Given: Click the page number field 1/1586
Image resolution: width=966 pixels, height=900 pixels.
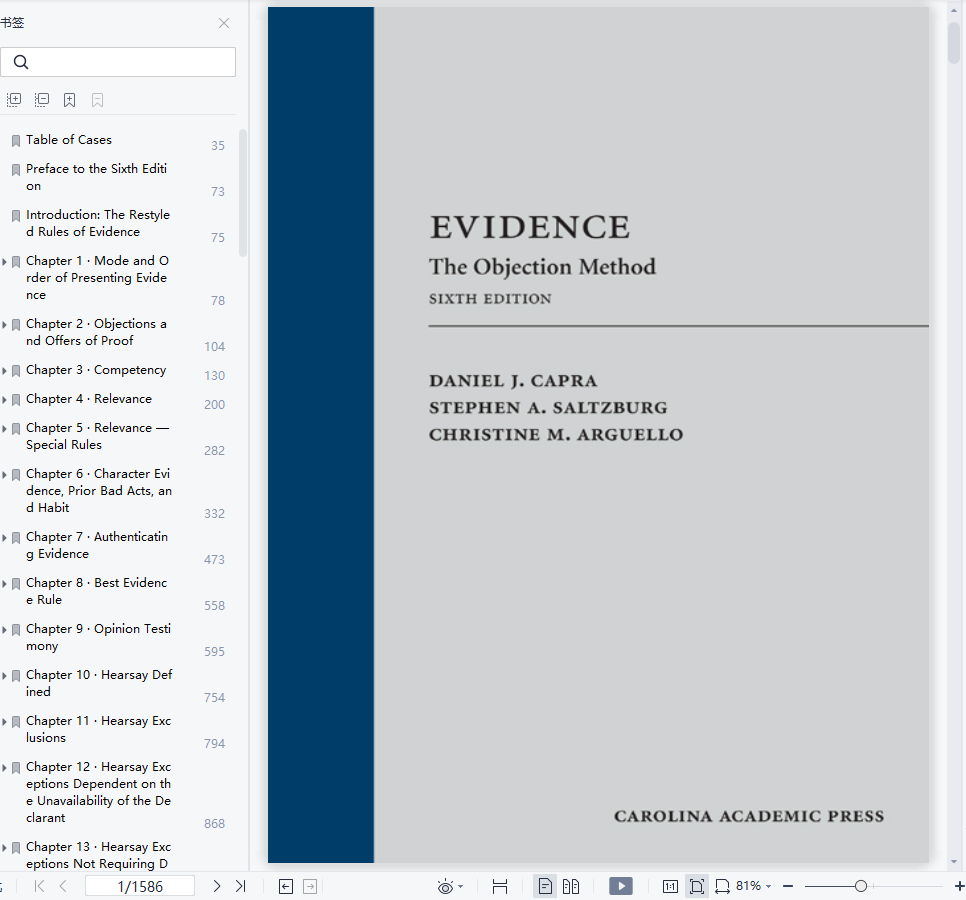Looking at the screenshot, I should coord(140,886).
